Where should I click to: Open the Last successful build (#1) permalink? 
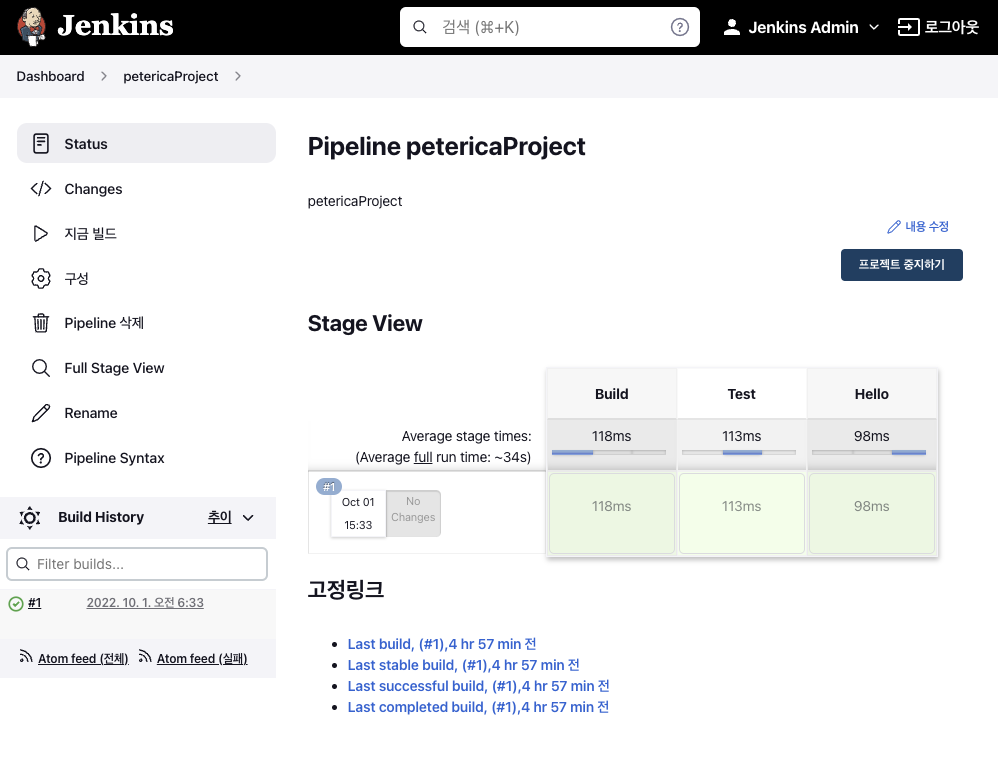click(479, 686)
